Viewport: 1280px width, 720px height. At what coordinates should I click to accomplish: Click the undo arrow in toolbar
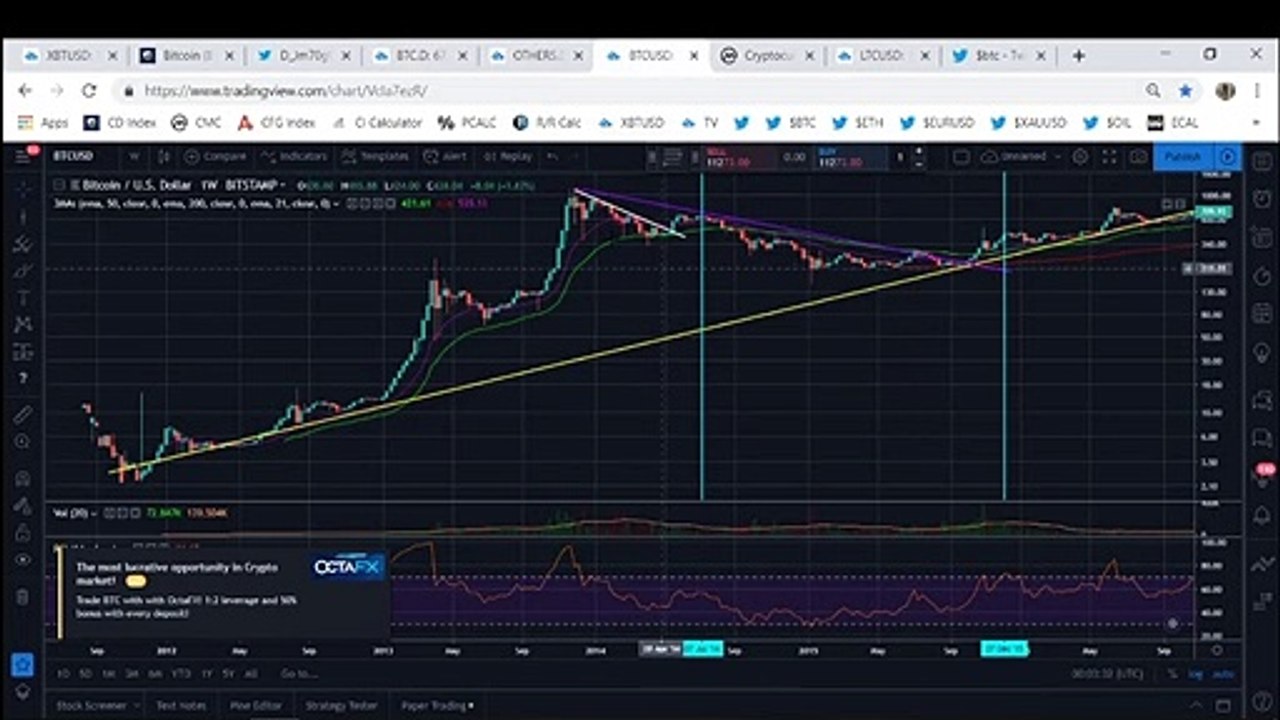tap(552, 156)
